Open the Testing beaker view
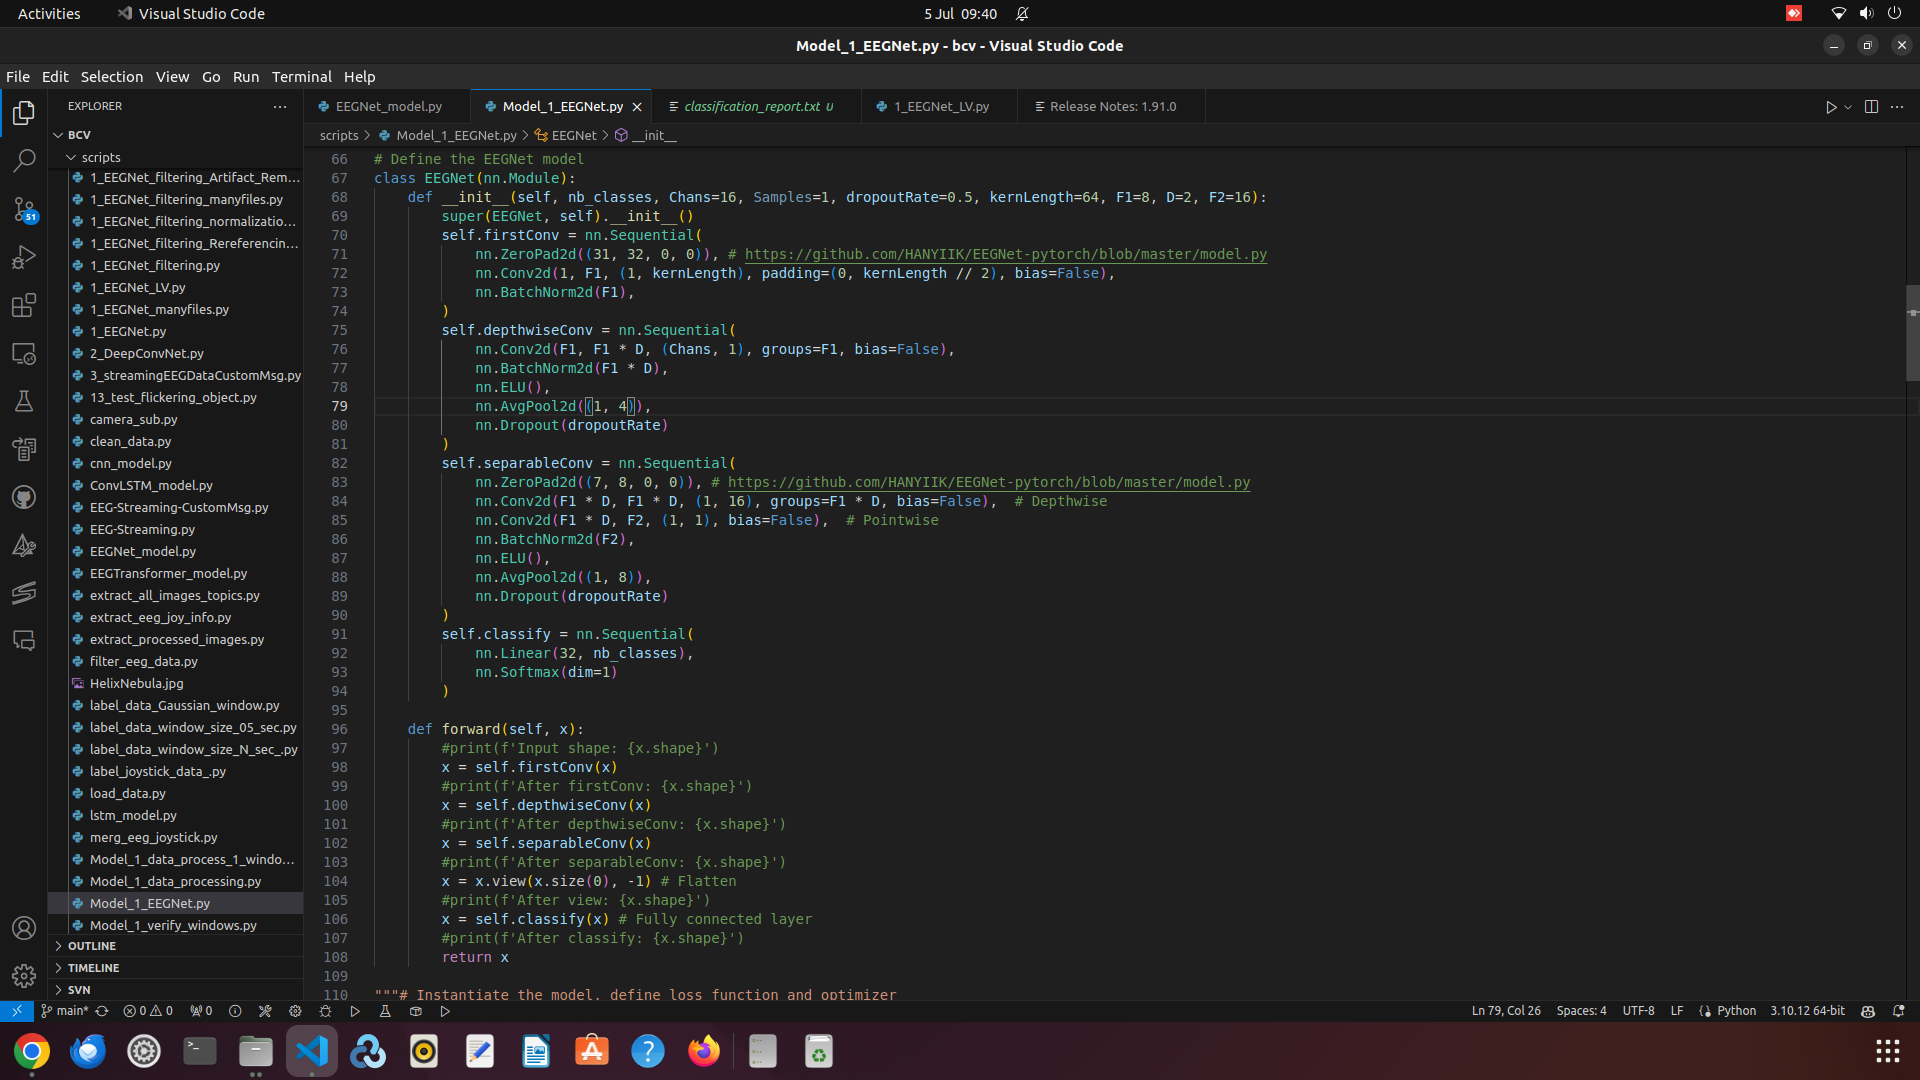This screenshot has height=1080, width=1920. click(x=24, y=401)
